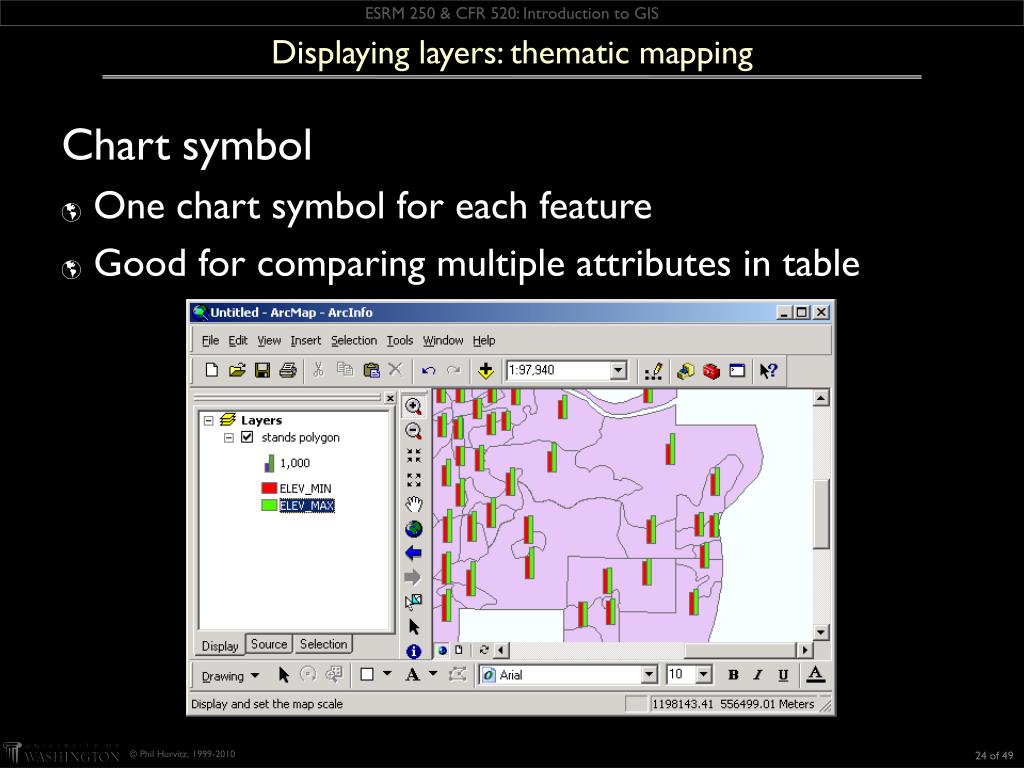Click the Fixed Zoom Out icon
This screenshot has height=768, width=1024.
click(413, 480)
